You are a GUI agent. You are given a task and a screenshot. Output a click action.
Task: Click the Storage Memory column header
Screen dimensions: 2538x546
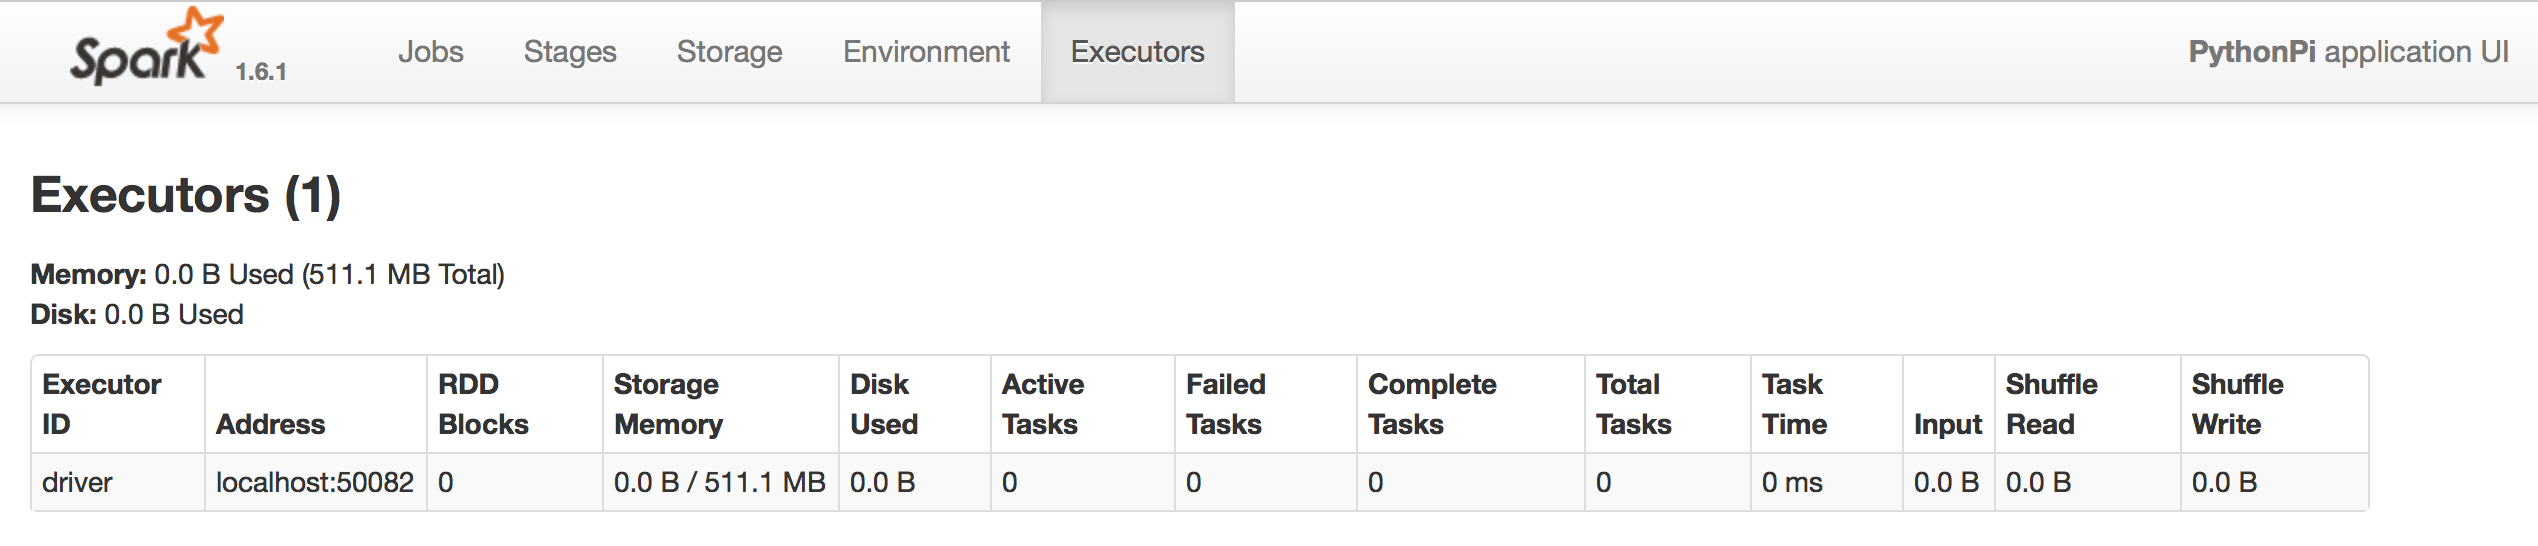667,404
